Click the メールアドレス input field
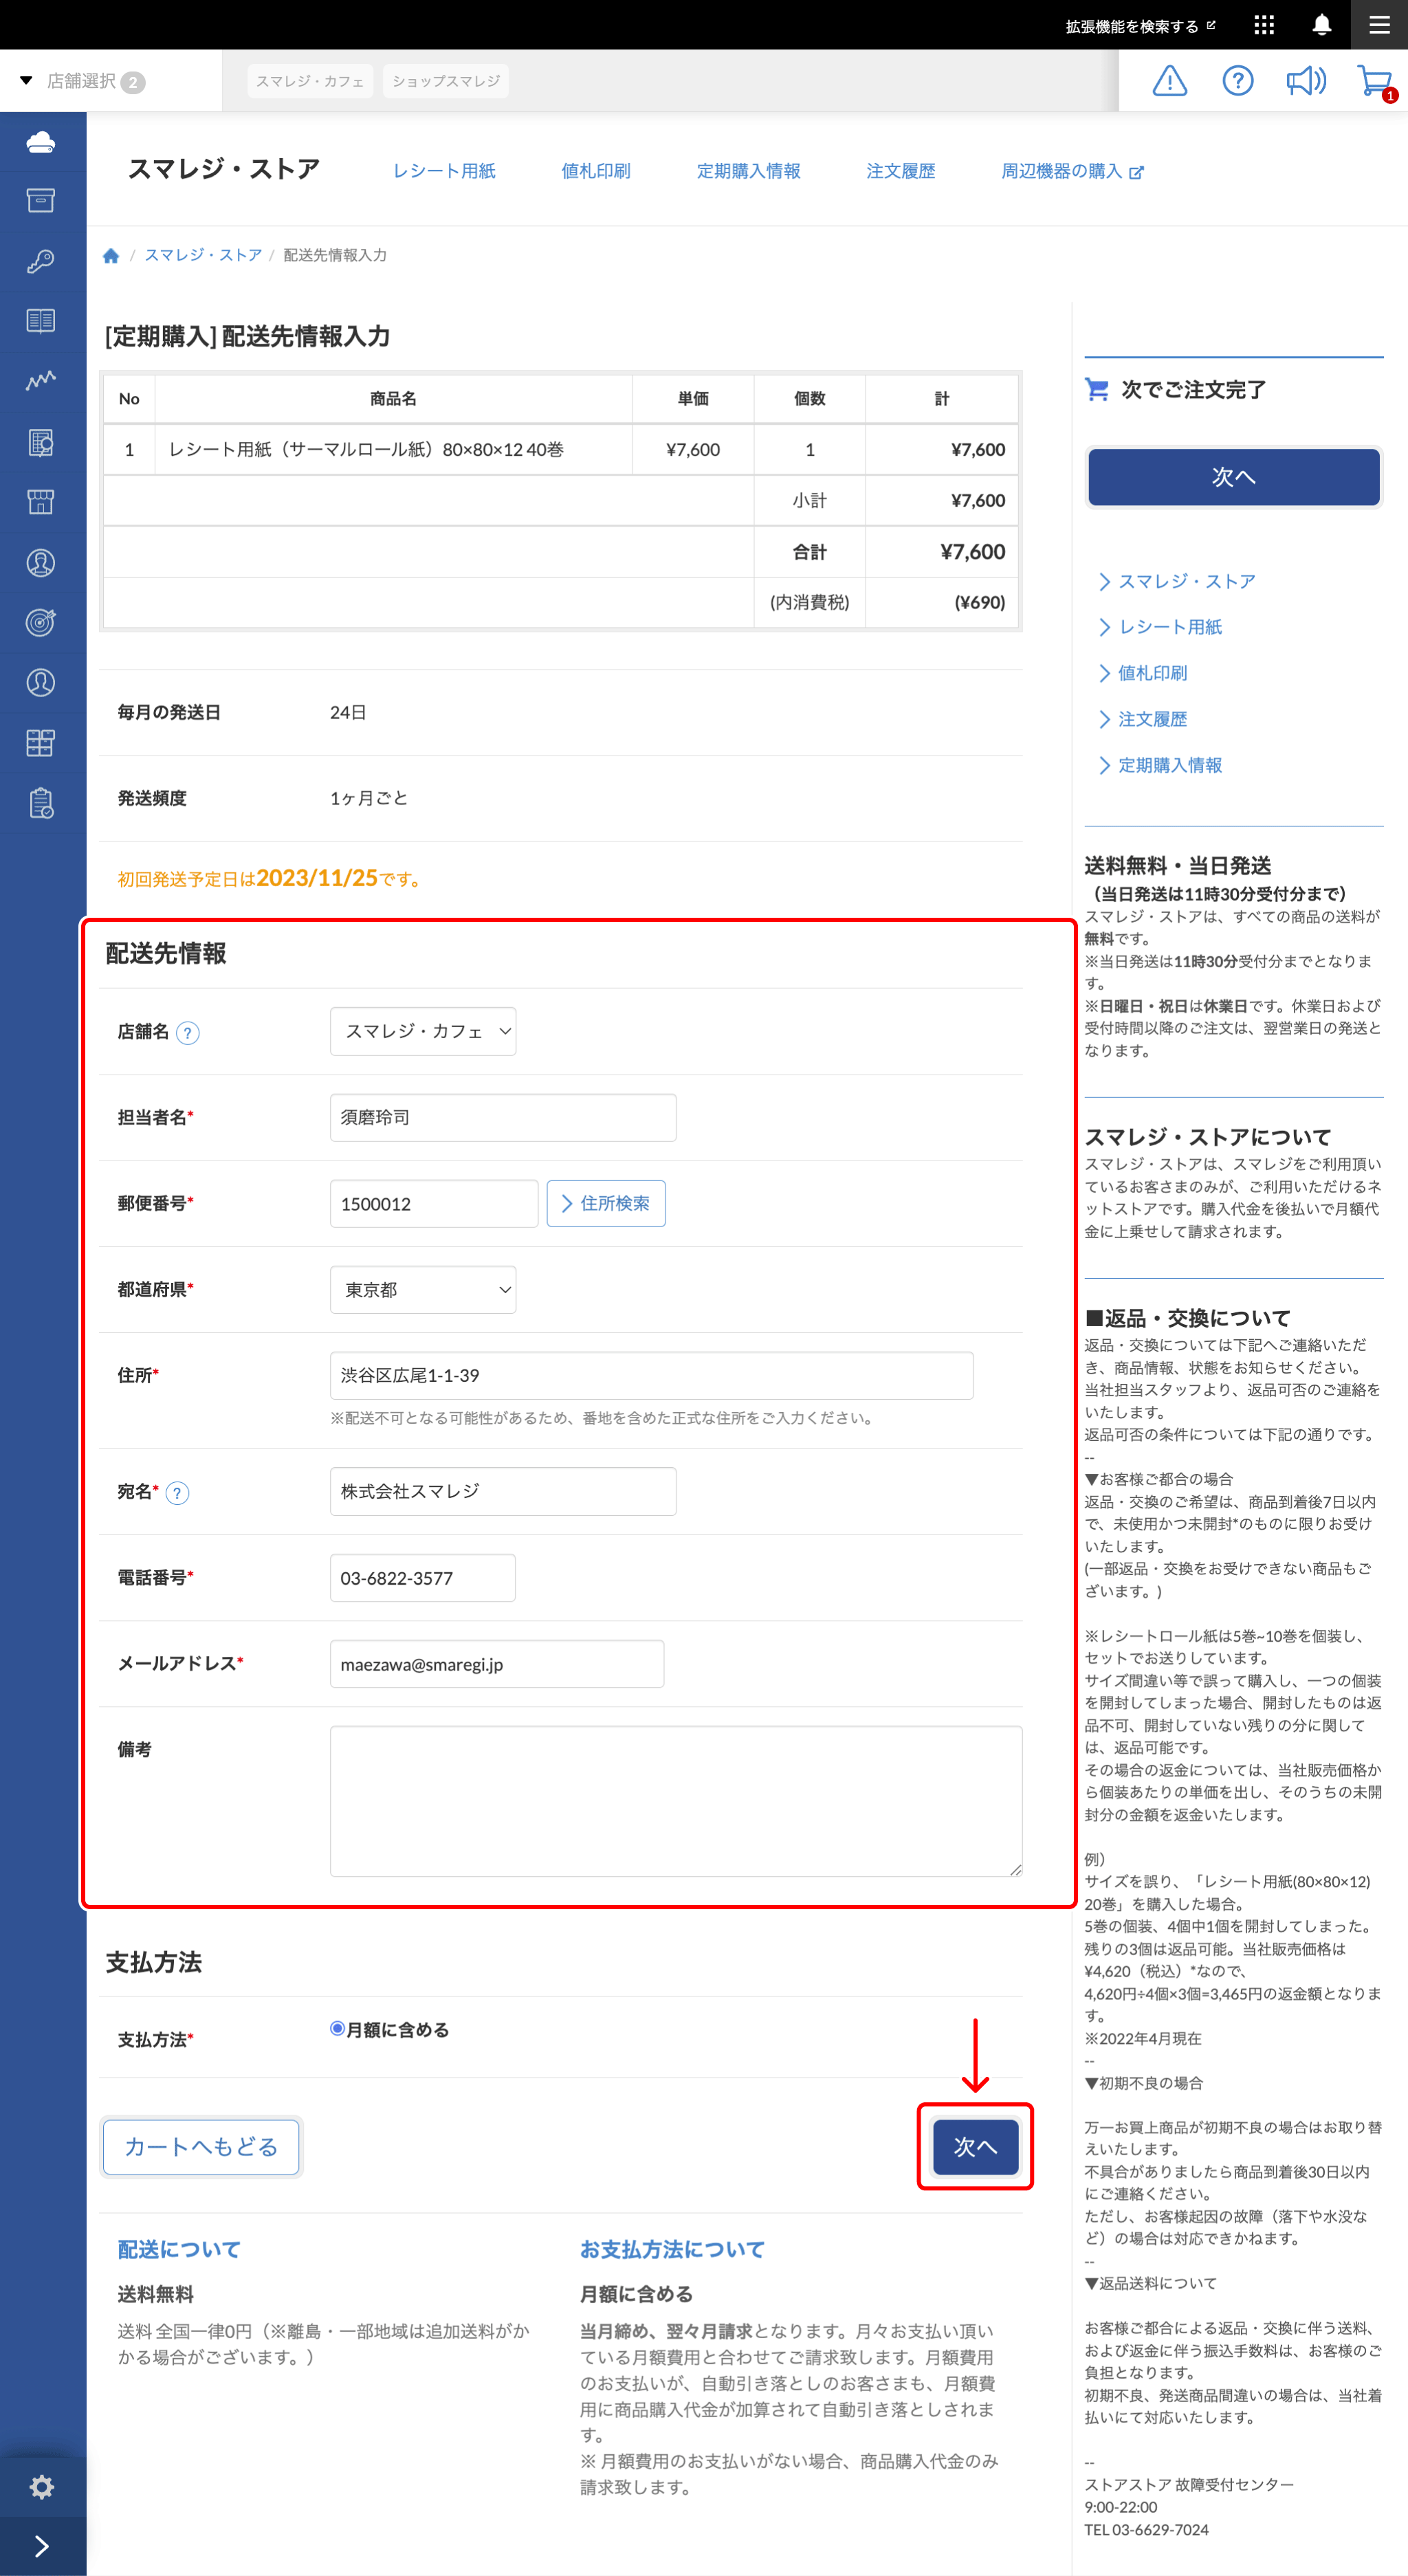Screen dimensions: 1408x2576 point(497,1663)
